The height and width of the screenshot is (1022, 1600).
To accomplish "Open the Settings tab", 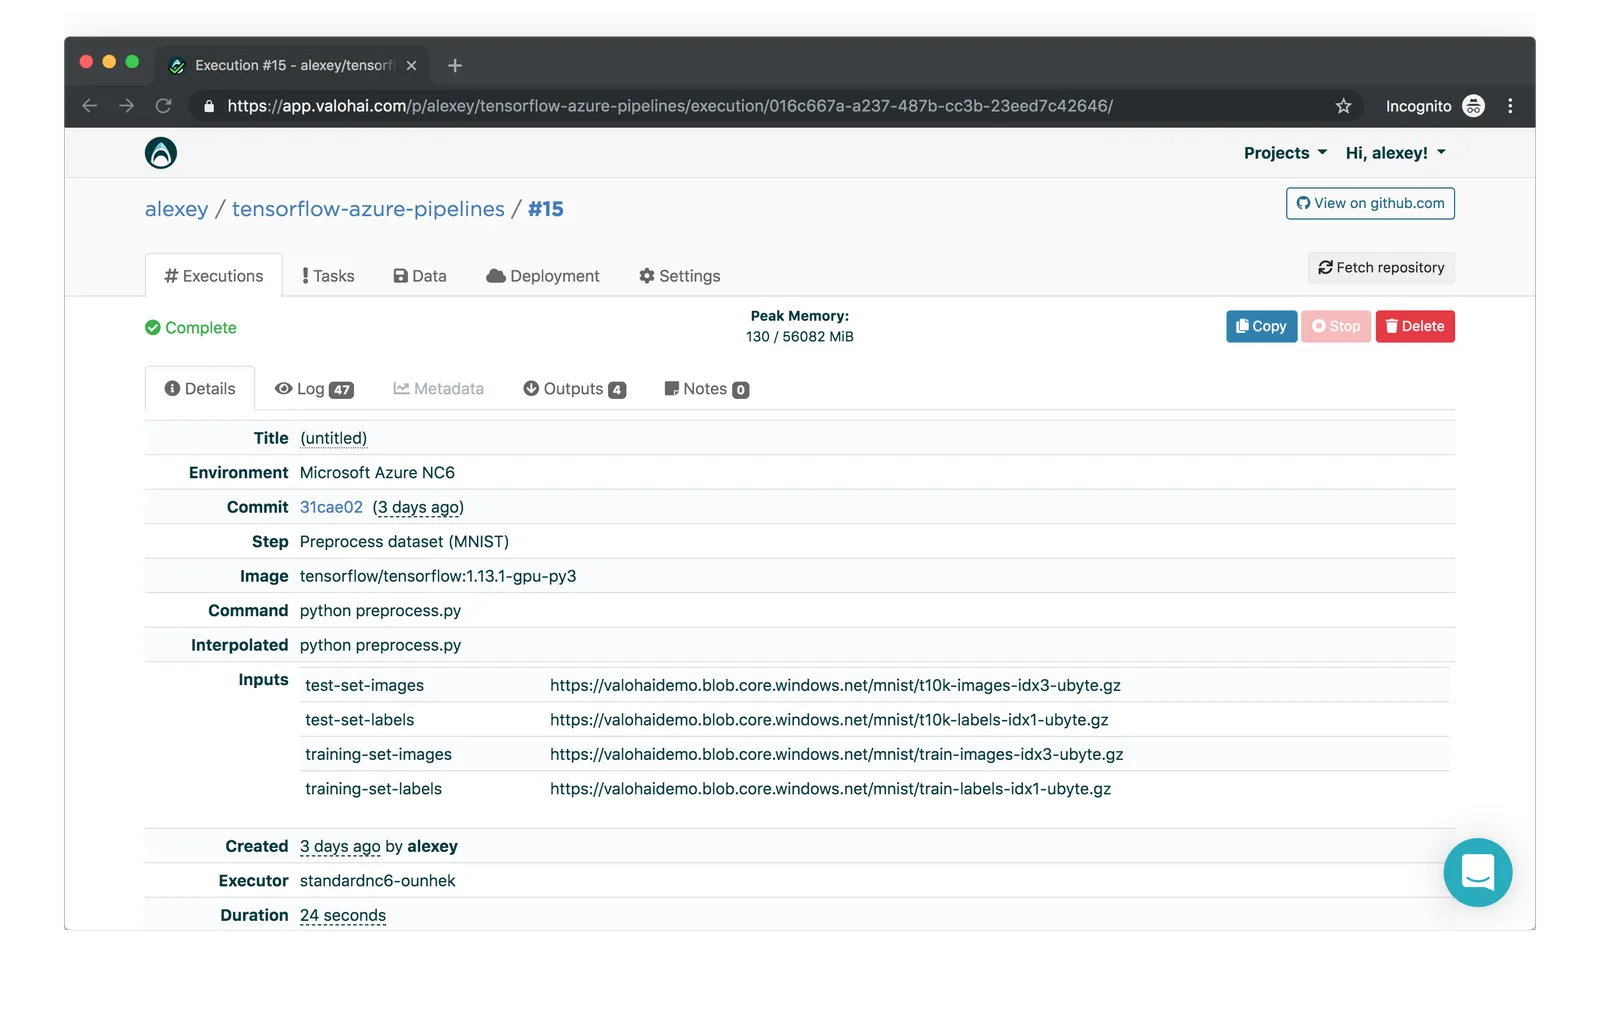I will click(680, 275).
